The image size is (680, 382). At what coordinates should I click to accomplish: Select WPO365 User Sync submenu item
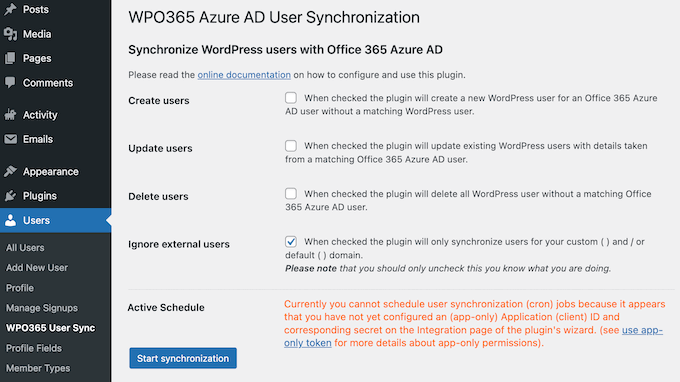(x=50, y=328)
